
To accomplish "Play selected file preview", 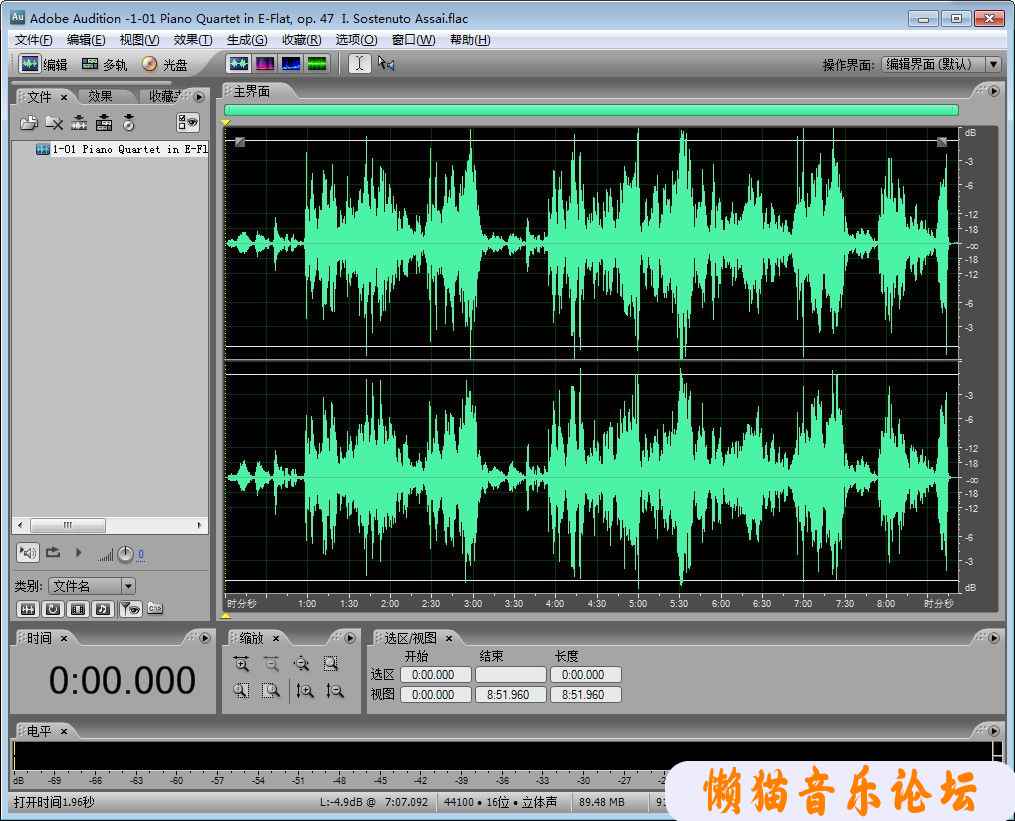I will tap(78, 552).
